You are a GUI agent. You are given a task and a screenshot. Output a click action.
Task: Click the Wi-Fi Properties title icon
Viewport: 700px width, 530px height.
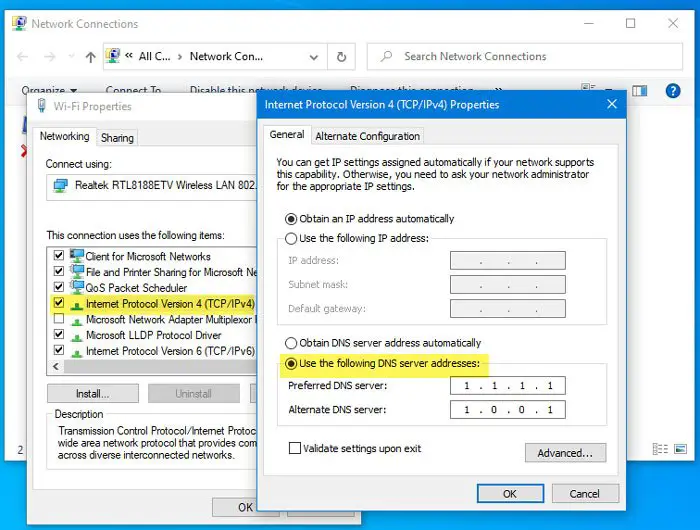42,106
